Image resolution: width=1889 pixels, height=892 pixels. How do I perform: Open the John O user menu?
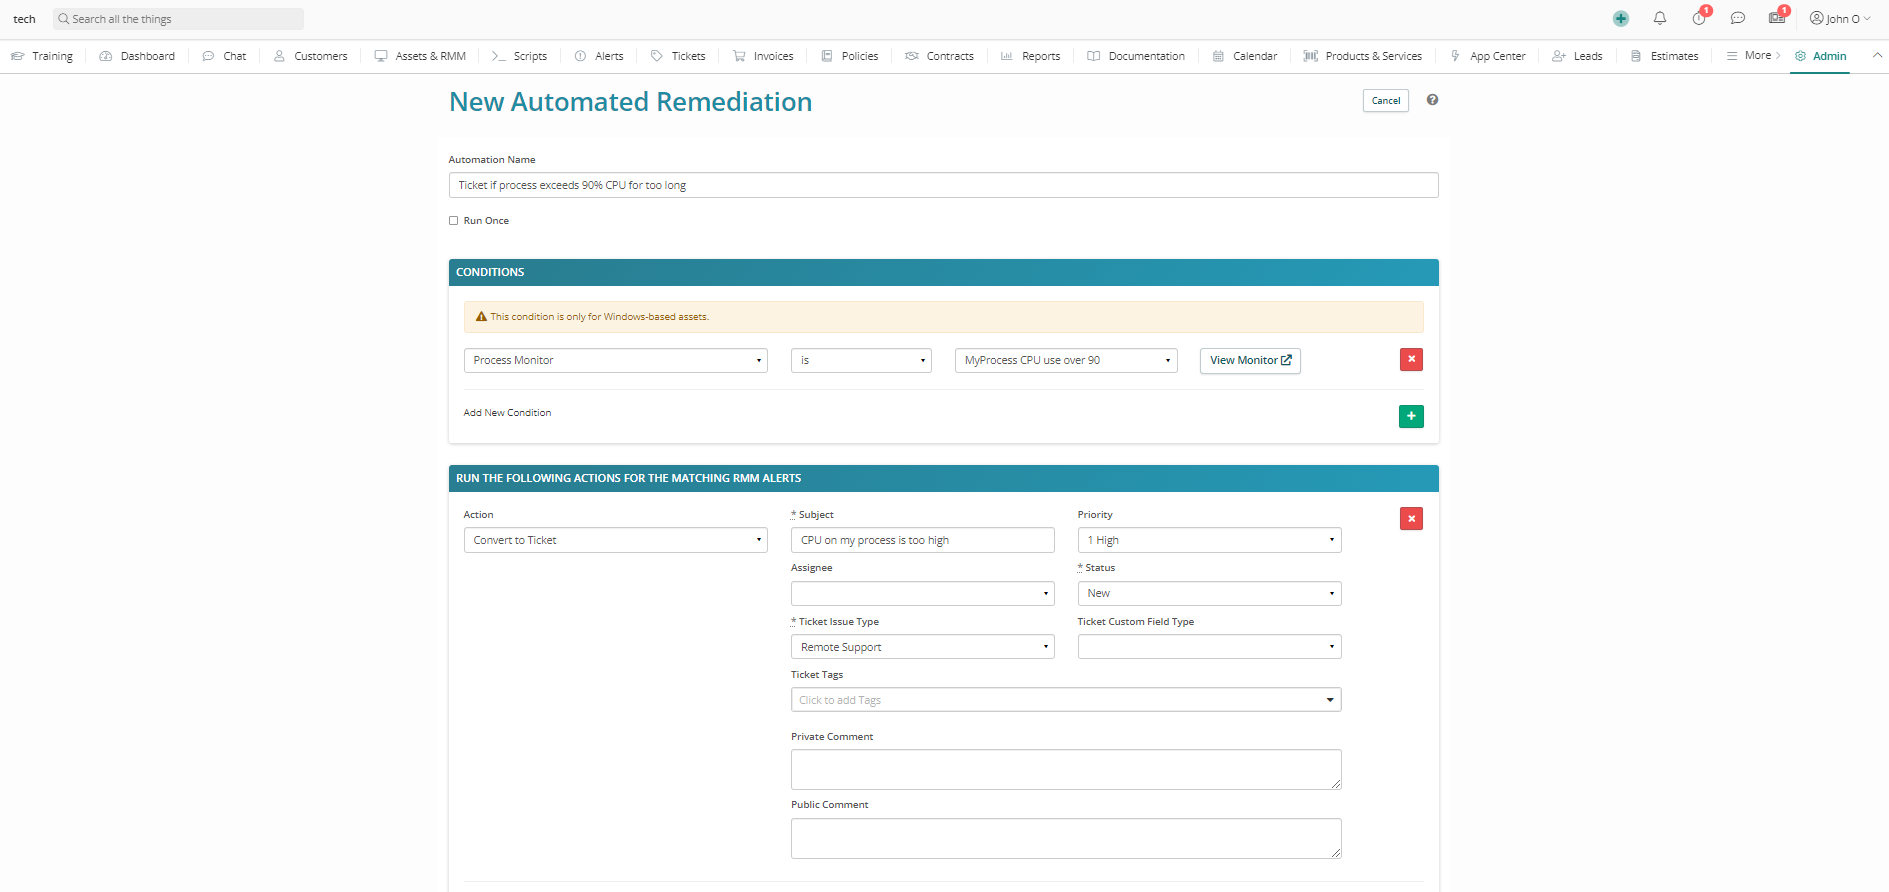click(x=1839, y=19)
